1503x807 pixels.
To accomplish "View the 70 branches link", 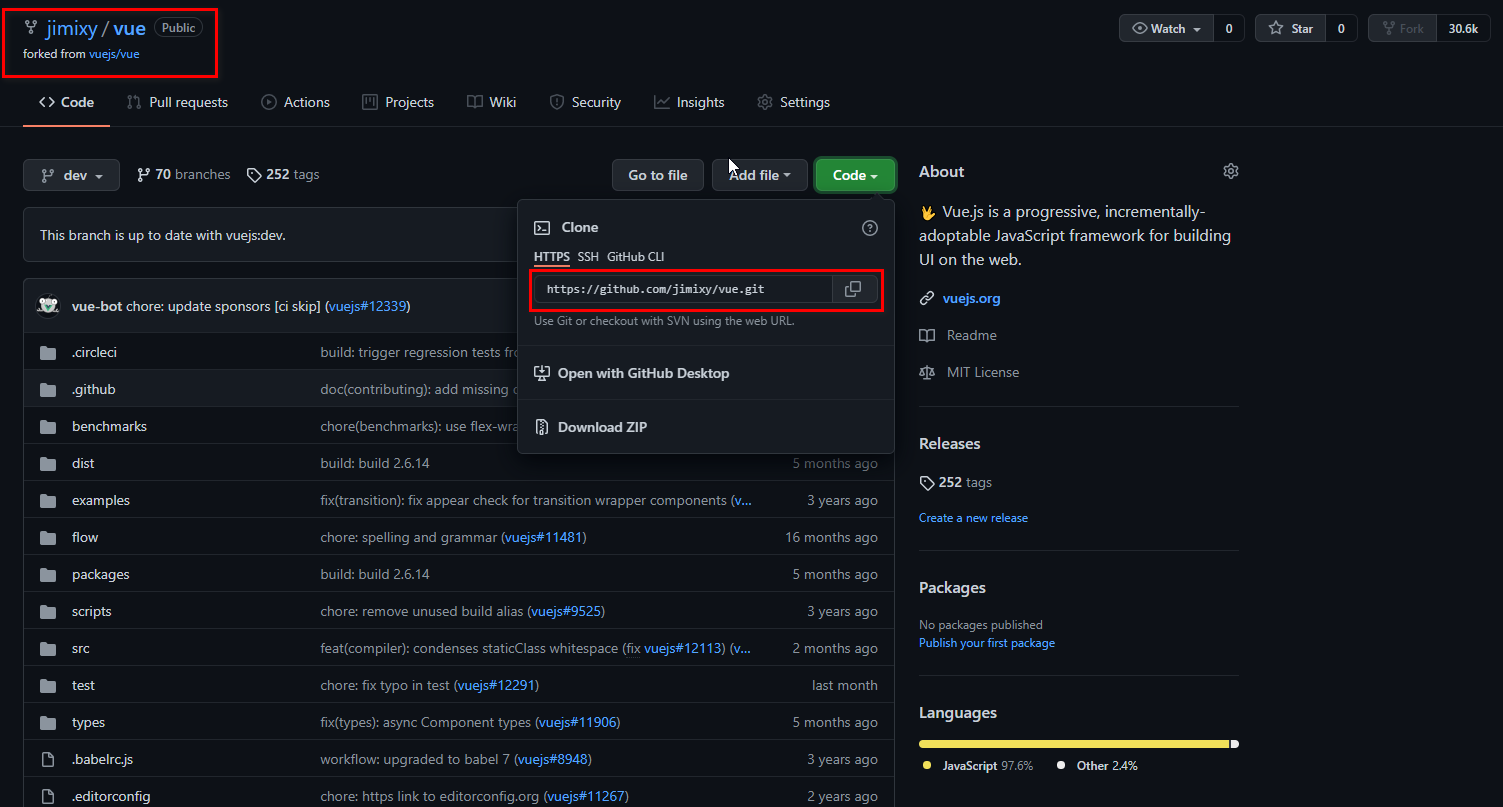I will point(183,174).
